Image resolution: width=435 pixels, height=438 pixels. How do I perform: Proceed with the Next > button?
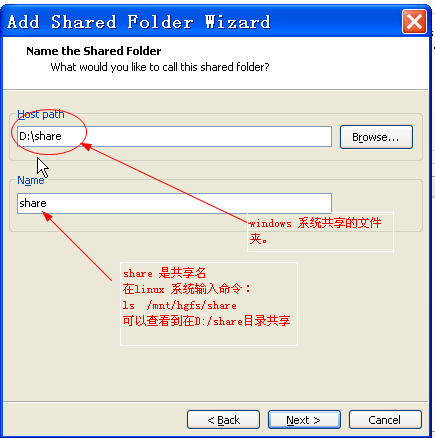click(304, 420)
